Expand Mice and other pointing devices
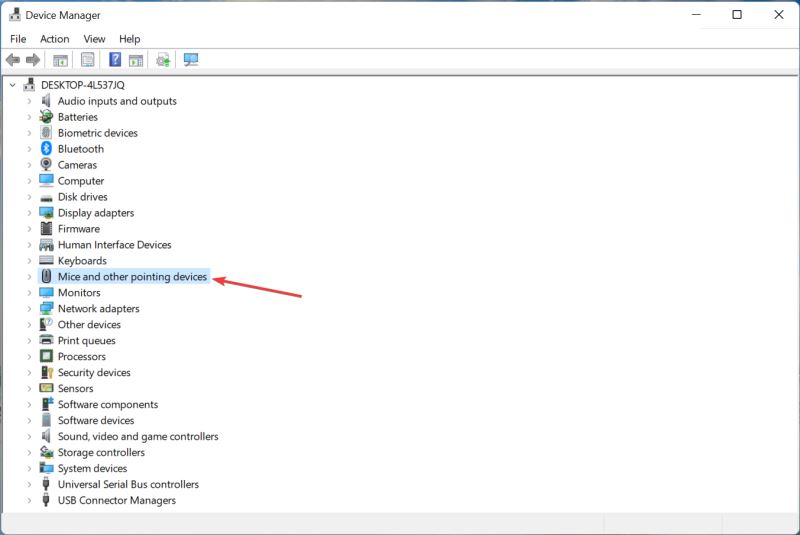Image resolution: width=800 pixels, height=535 pixels. click(x=29, y=277)
